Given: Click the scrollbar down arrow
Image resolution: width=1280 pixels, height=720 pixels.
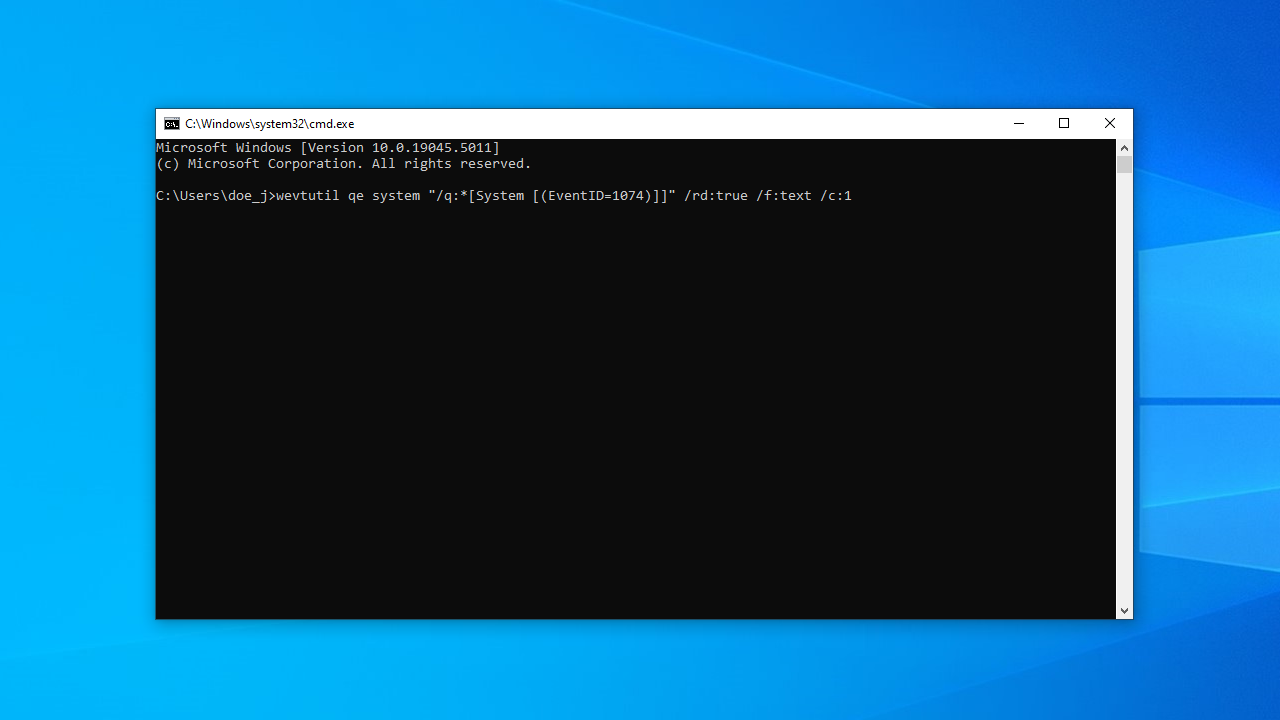Looking at the screenshot, I should coord(1125,610).
